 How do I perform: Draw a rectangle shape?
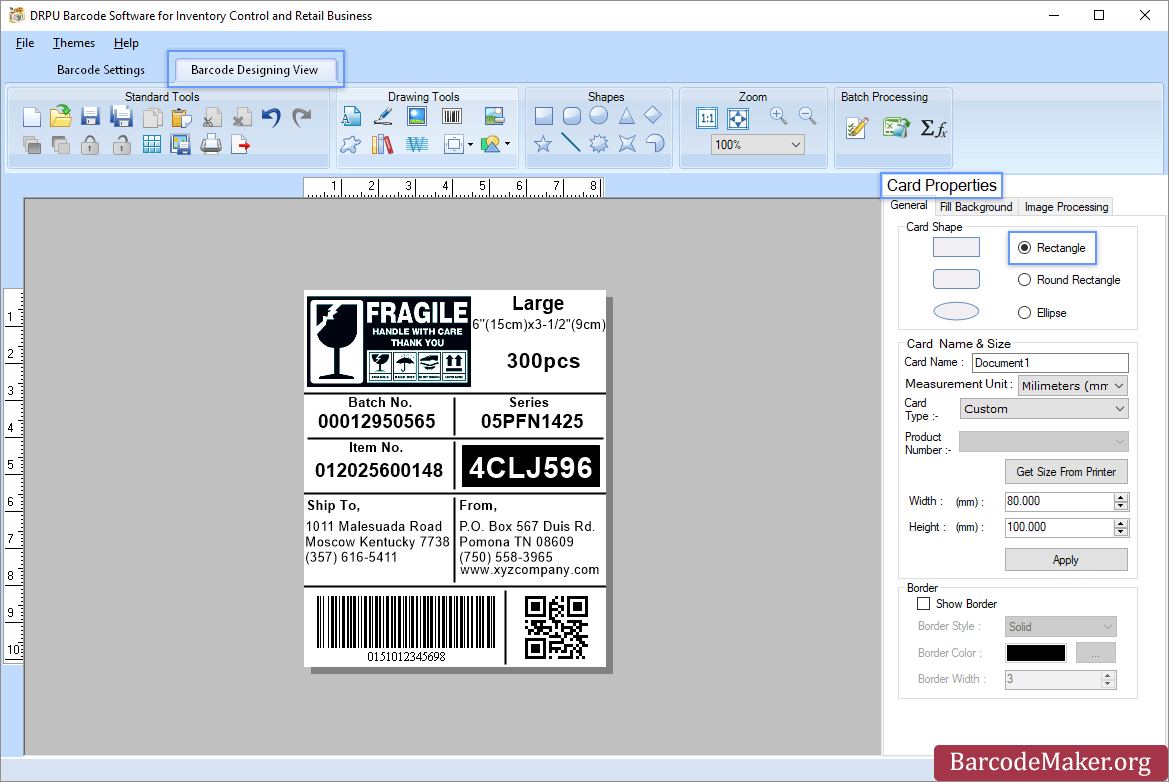tap(543, 116)
